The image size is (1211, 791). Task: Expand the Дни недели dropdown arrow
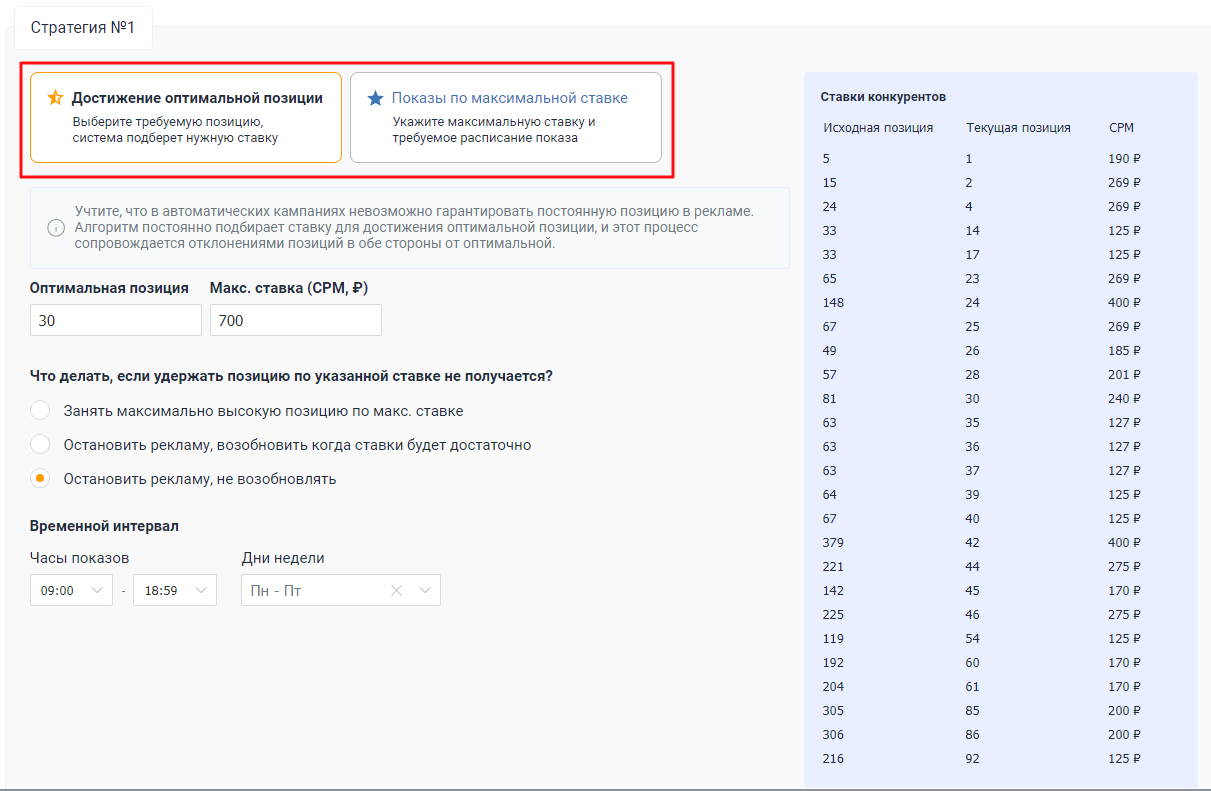425,591
